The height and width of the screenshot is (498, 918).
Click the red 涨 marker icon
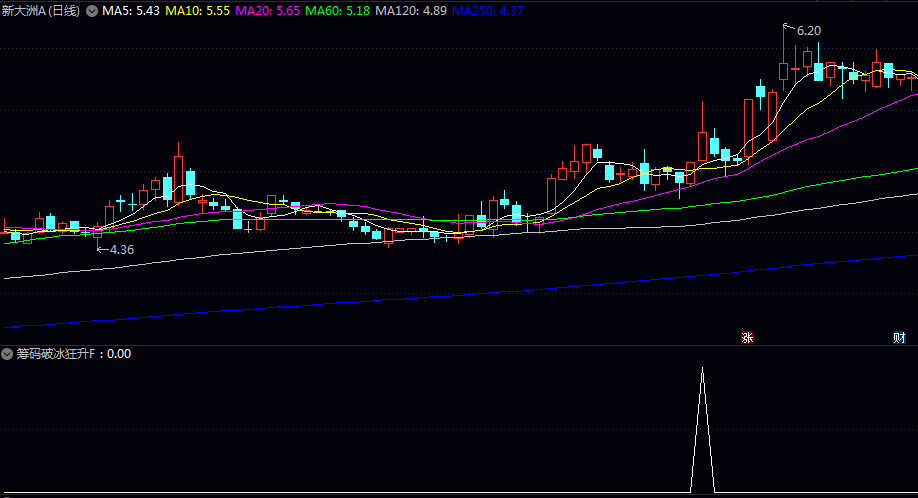(747, 338)
